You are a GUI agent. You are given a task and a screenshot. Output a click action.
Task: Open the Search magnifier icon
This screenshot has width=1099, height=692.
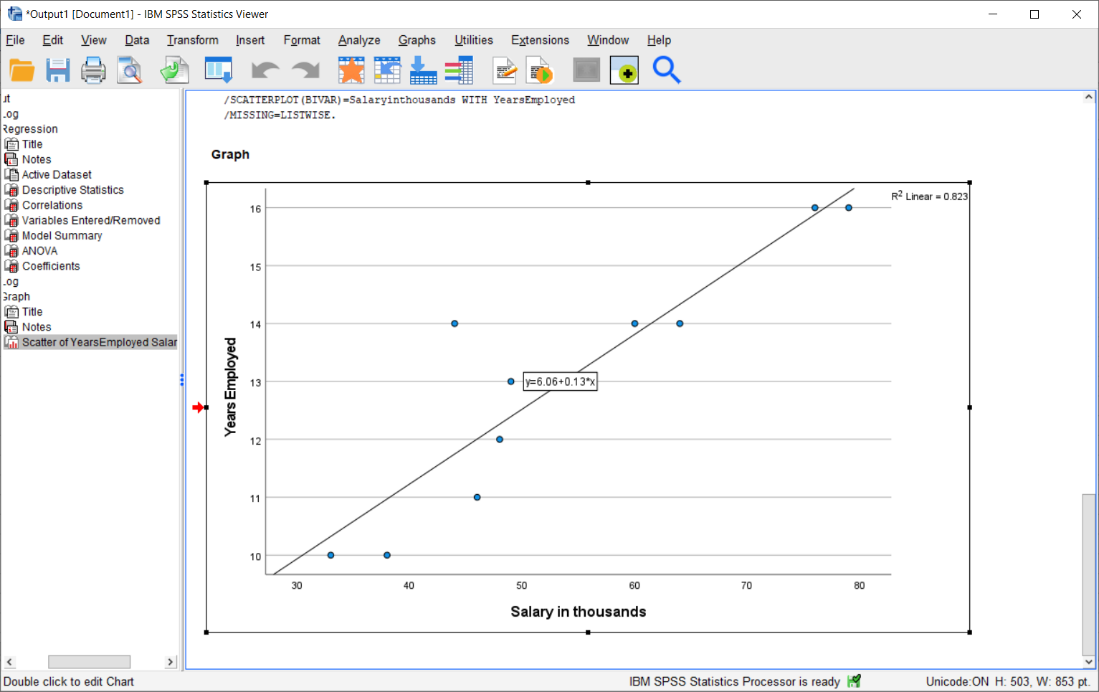pyautogui.click(x=666, y=70)
